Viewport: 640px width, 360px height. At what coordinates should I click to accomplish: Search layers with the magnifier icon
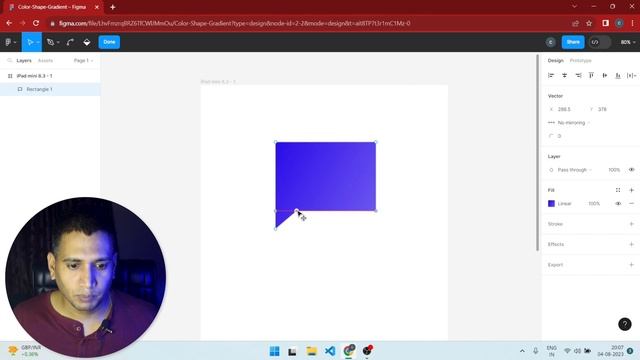(9, 60)
